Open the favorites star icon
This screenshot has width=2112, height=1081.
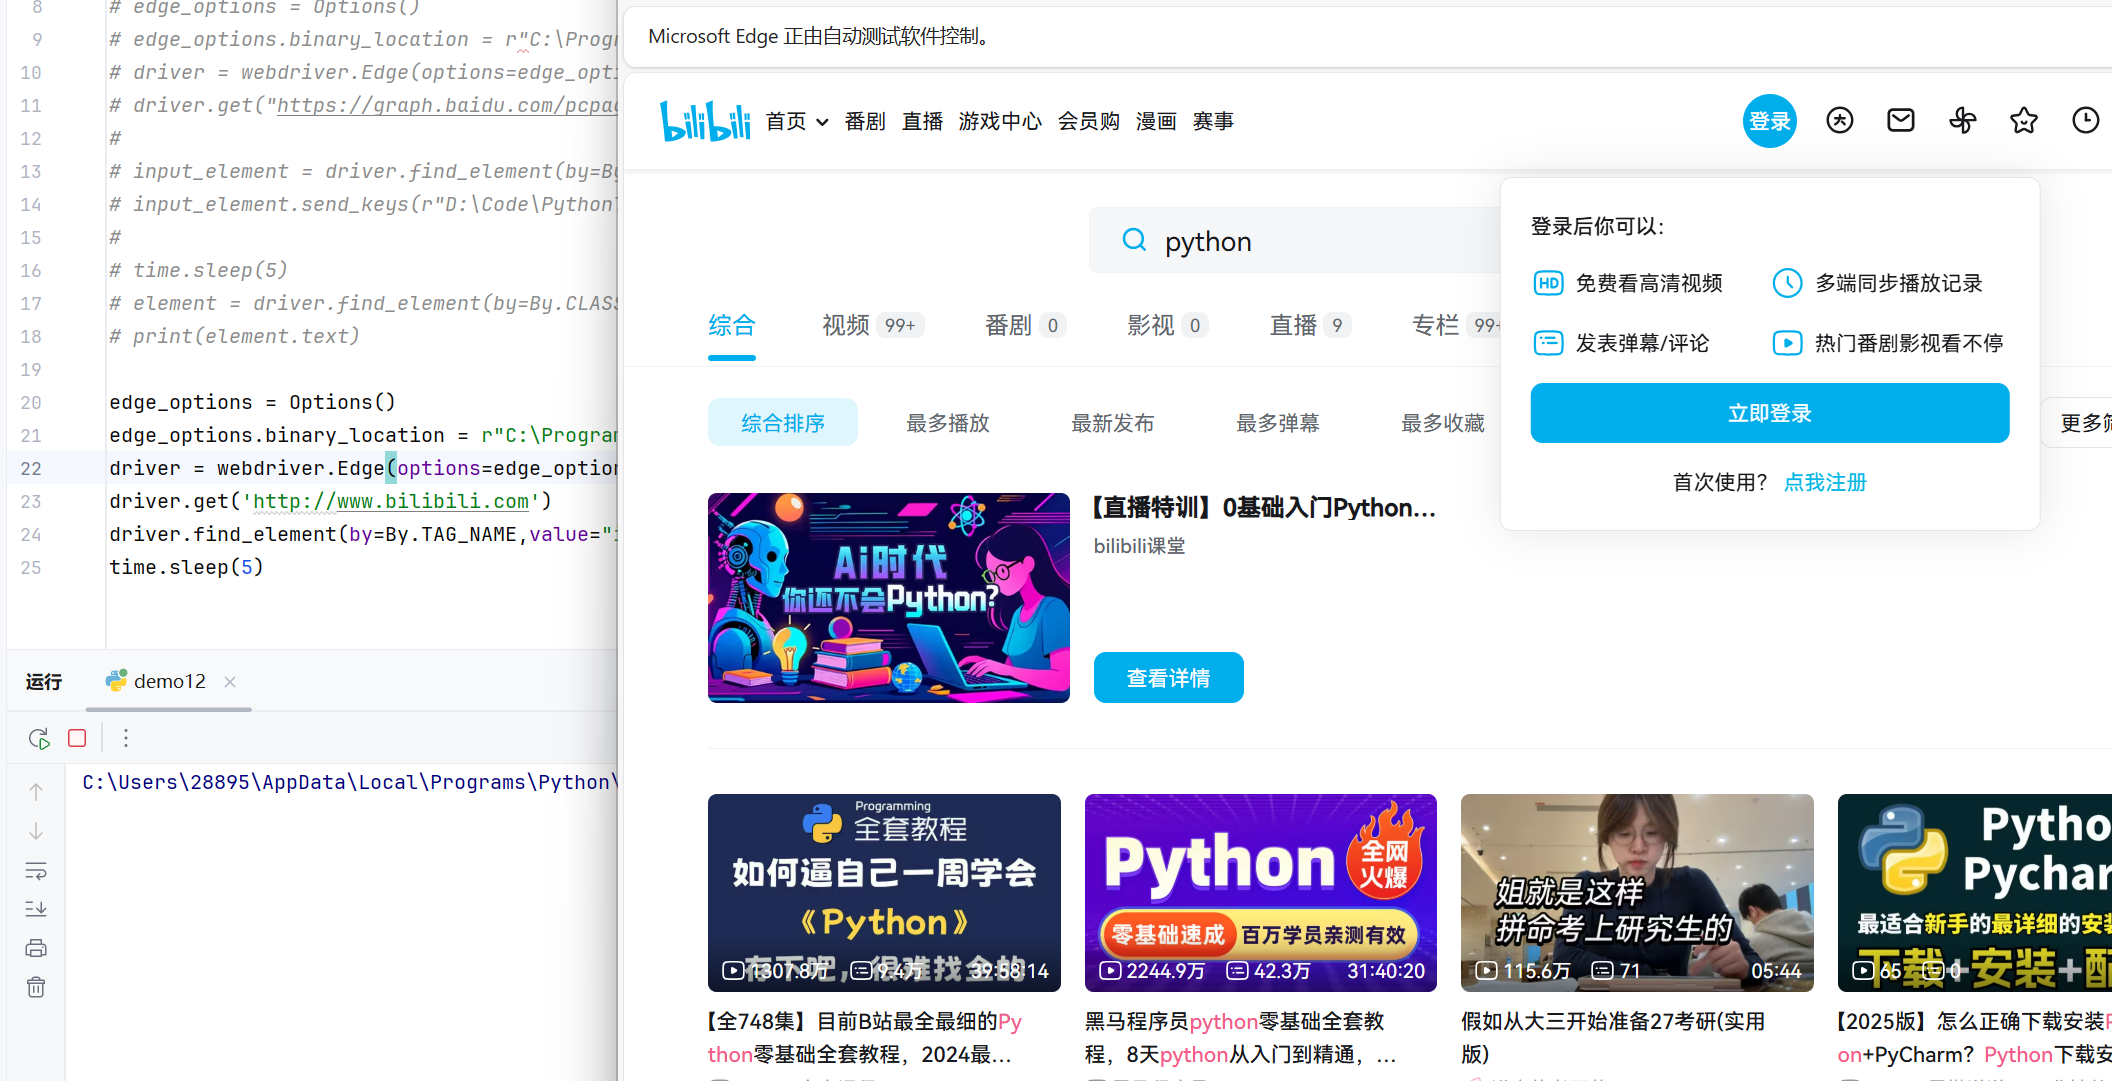point(2023,121)
